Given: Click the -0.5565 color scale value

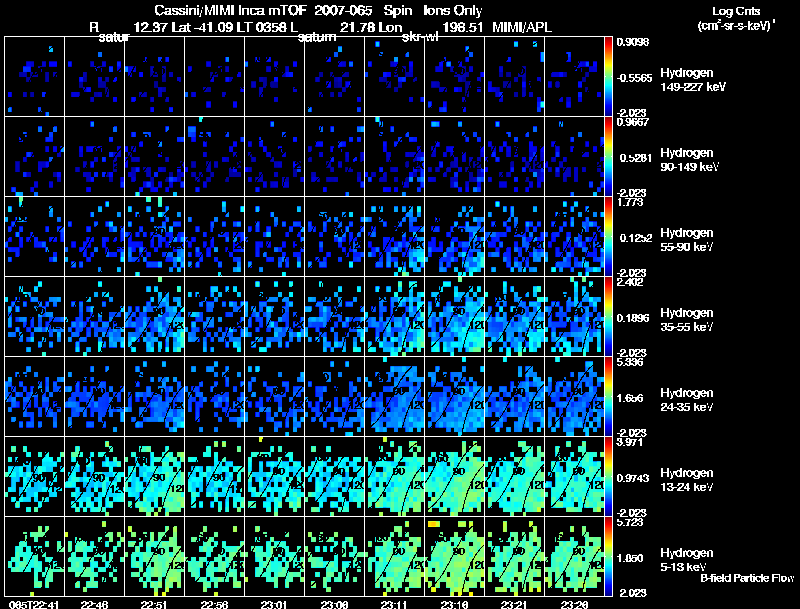Looking at the screenshot, I should [634, 78].
